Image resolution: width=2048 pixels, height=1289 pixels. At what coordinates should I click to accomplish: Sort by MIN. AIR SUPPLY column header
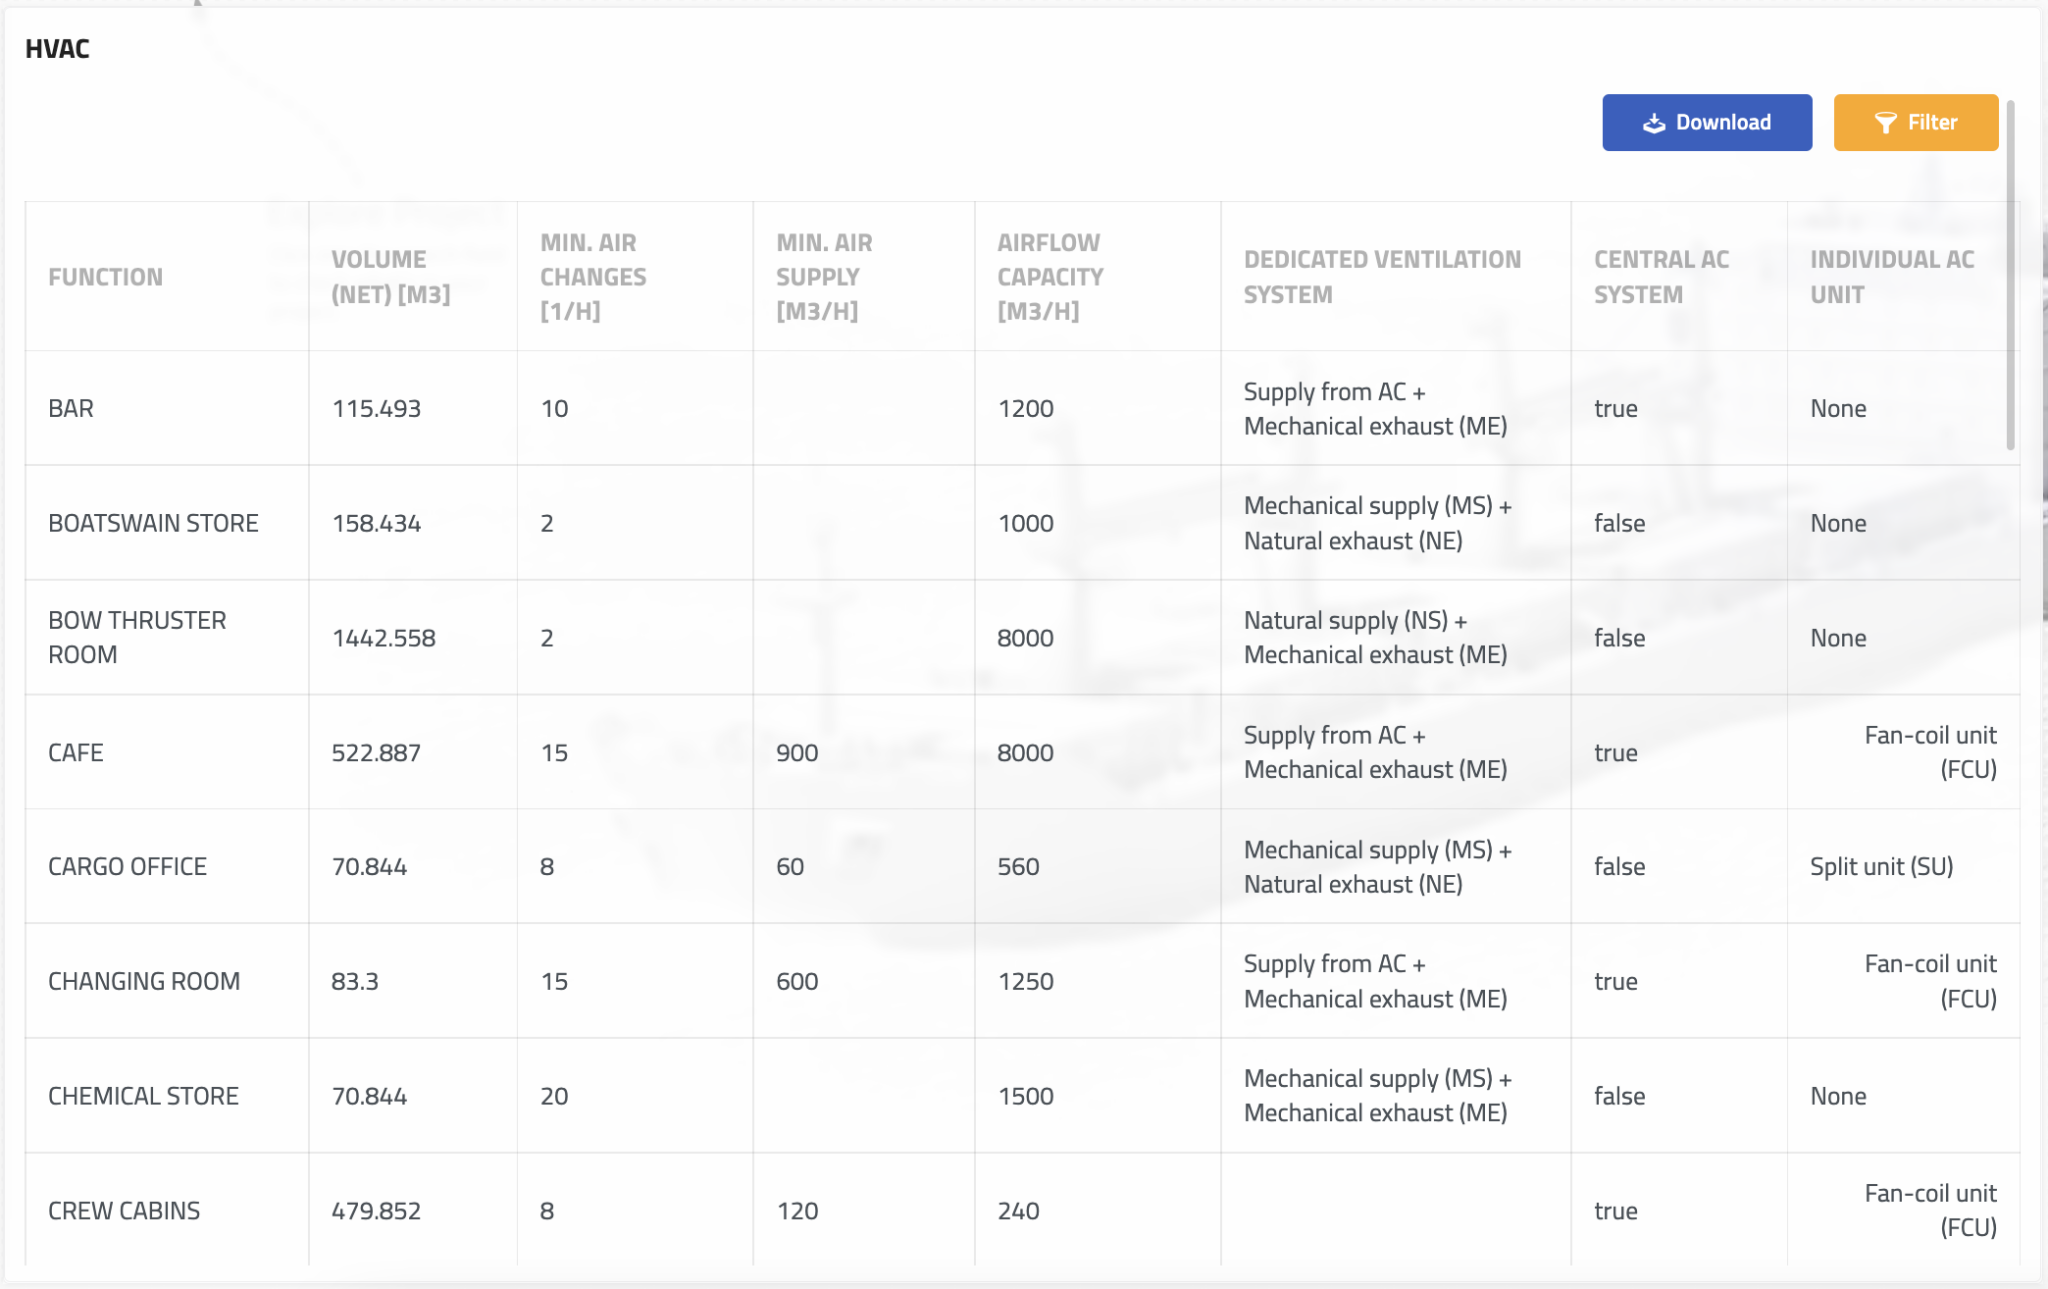tap(824, 277)
